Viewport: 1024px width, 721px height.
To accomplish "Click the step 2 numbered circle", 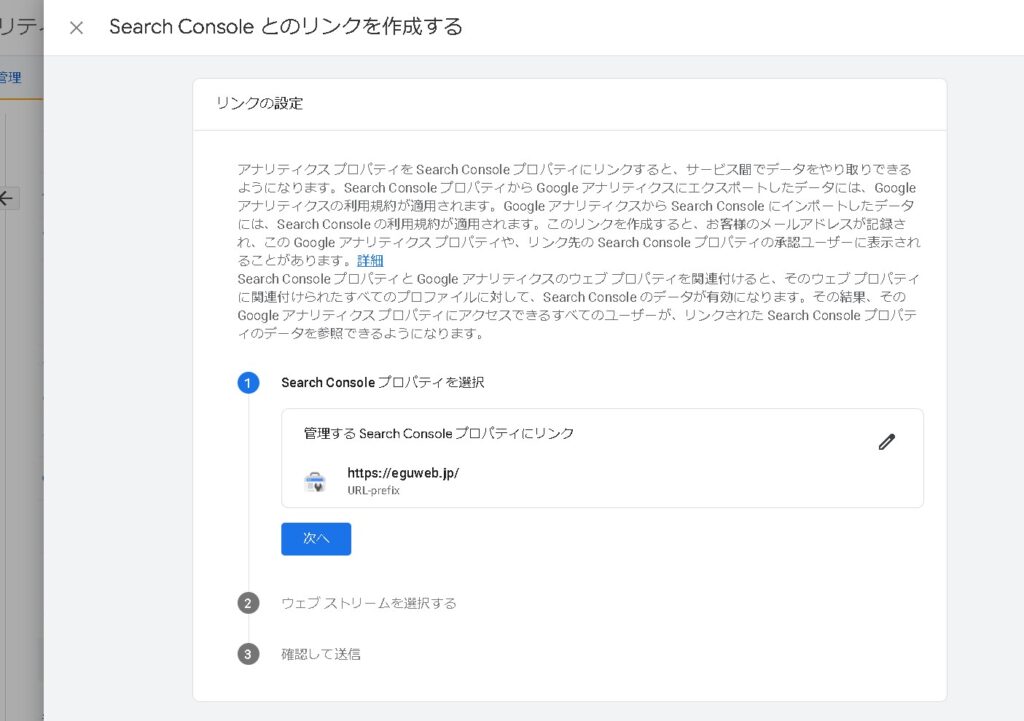I will coord(248,603).
